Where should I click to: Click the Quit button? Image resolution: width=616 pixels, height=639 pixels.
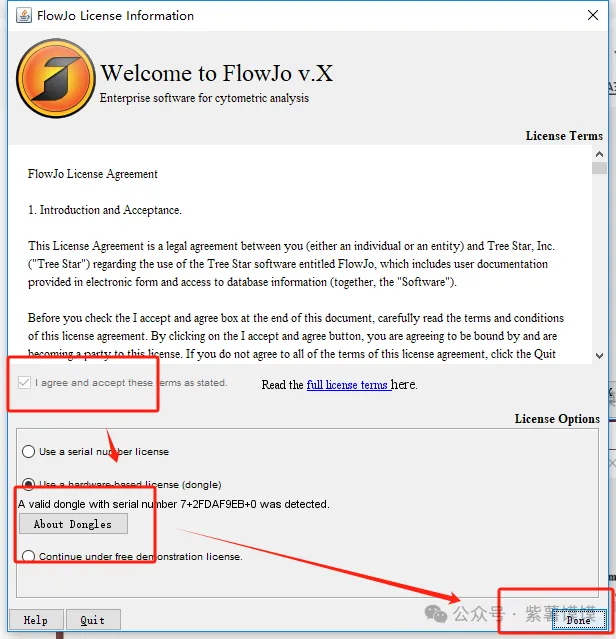[x=93, y=620]
